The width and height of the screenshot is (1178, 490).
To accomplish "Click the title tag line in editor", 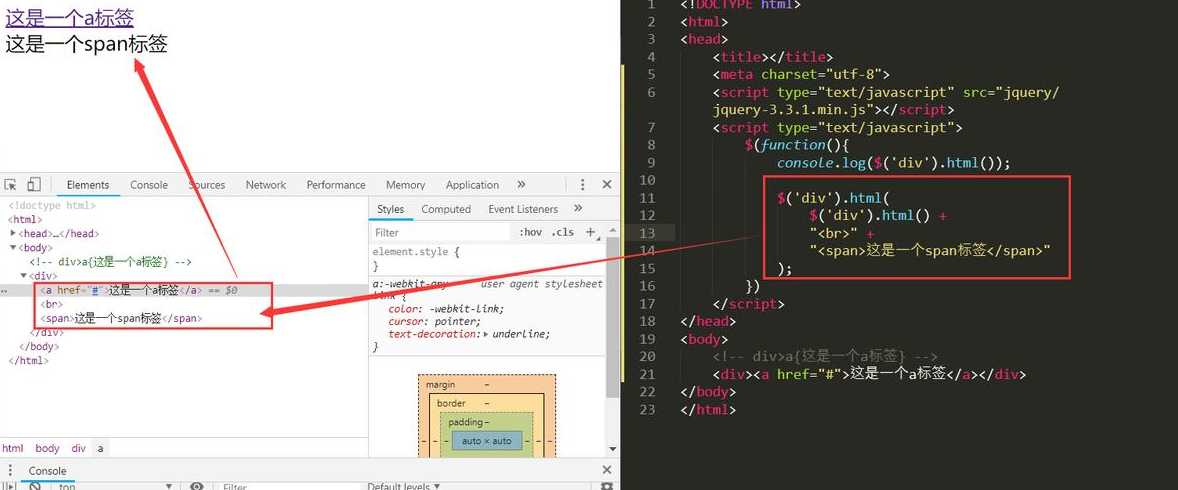I will click(x=773, y=57).
